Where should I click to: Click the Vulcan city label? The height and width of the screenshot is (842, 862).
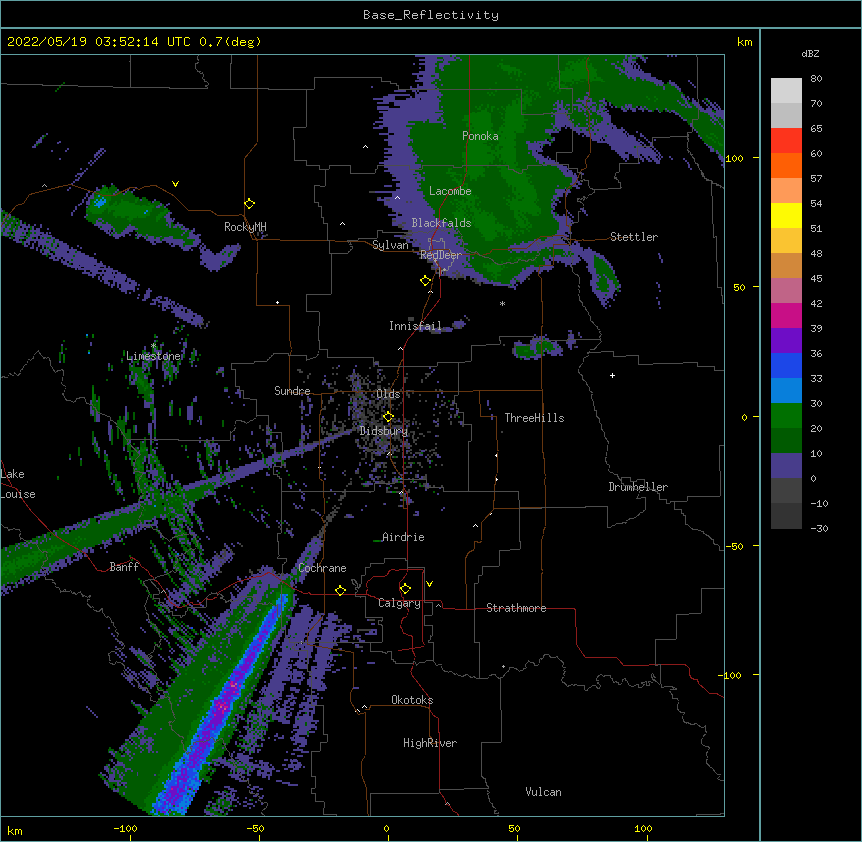[543, 792]
